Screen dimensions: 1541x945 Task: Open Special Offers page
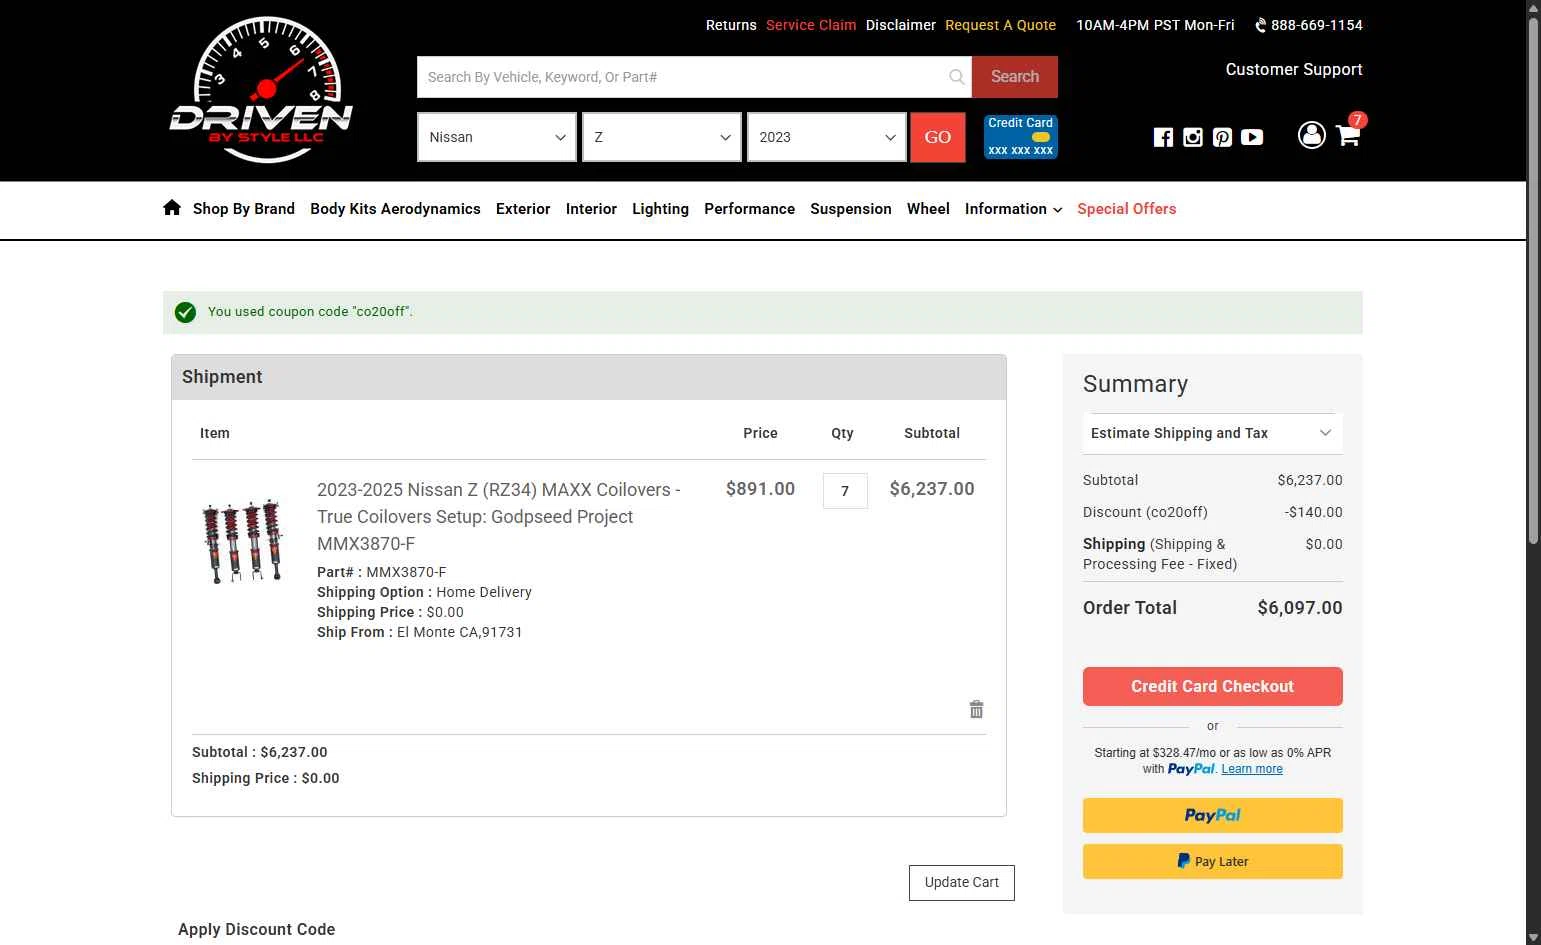click(1126, 209)
